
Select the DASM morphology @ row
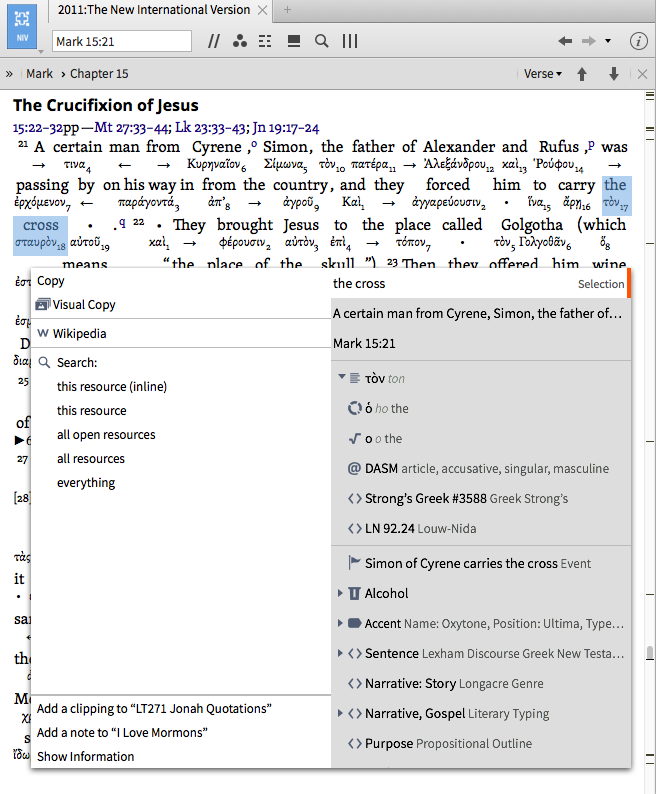pos(480,468)
